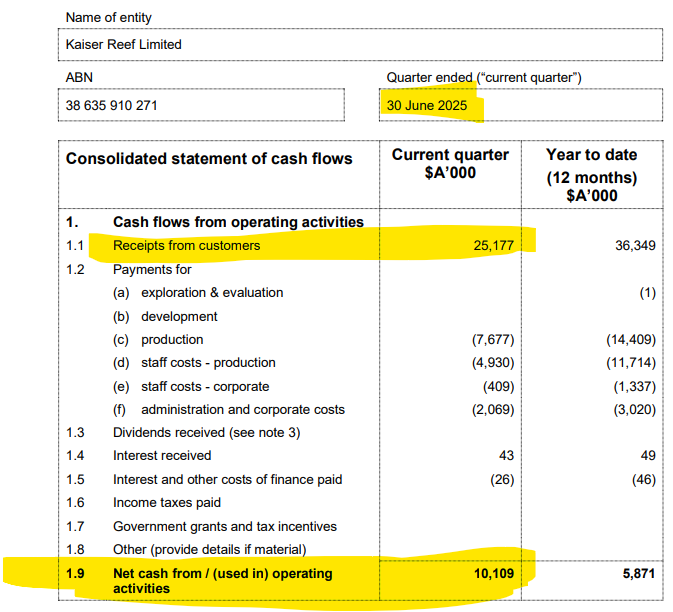
Task: Click the Interest received current quarter value 43
Action: pos(504,456)
